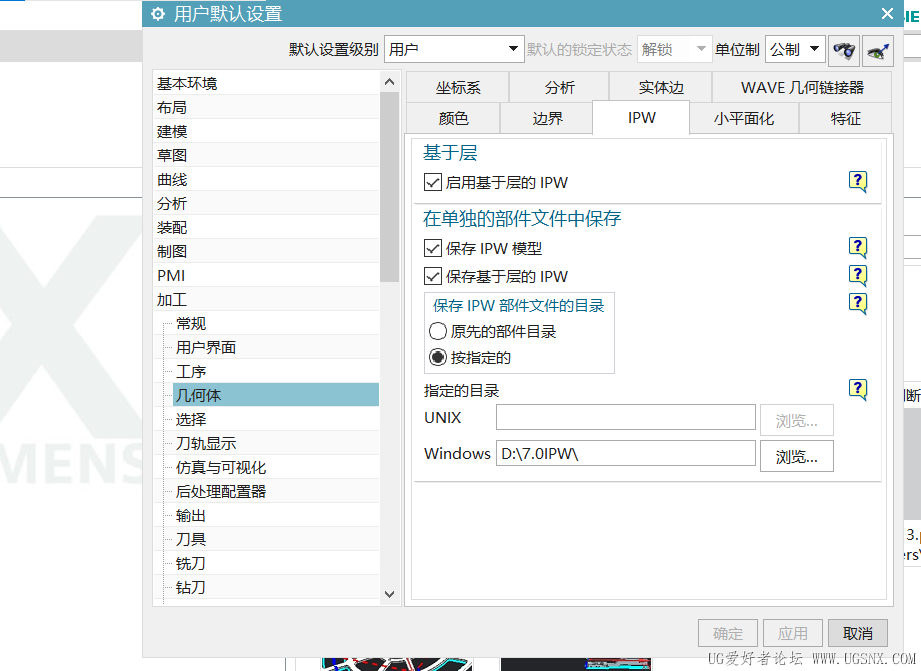Viewport: 921px width, 671px height.
Task: Select 草图 in category list
Action: [x=267, y=155]
